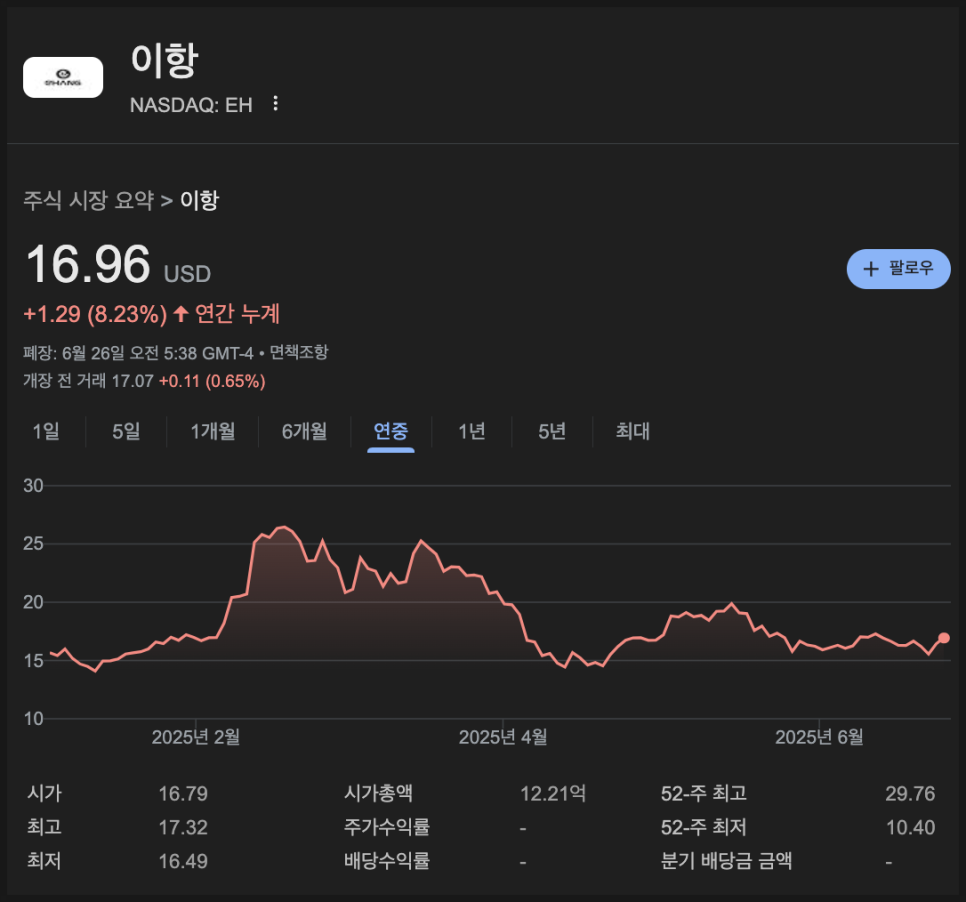966x902 pixels.
Task: Open the three-dot more options menu
Action: (275, 104)
